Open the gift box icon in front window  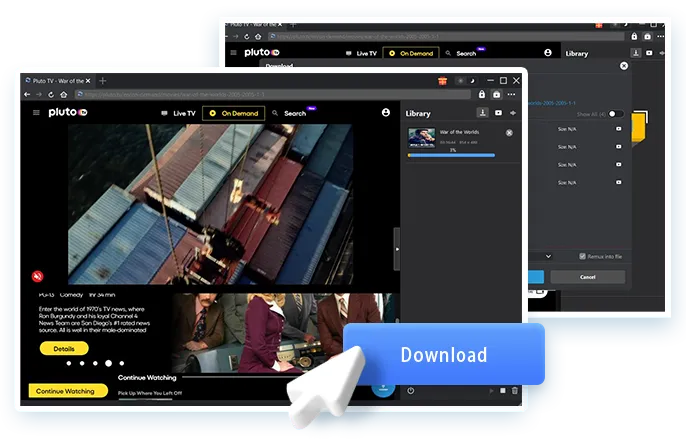(x=442, y=81)
